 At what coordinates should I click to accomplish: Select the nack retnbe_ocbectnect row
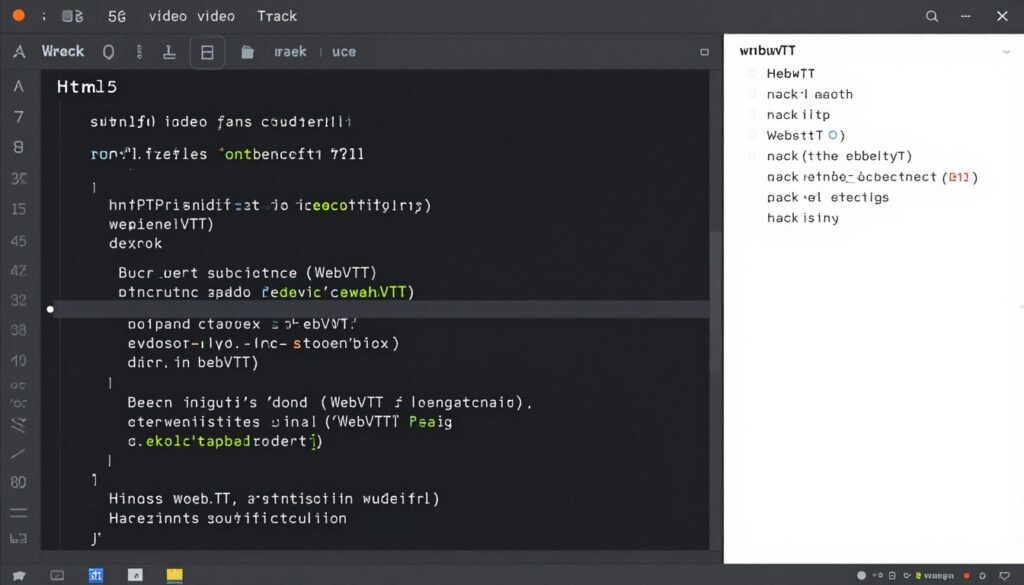pyautogui.click(x=872, y=177)
